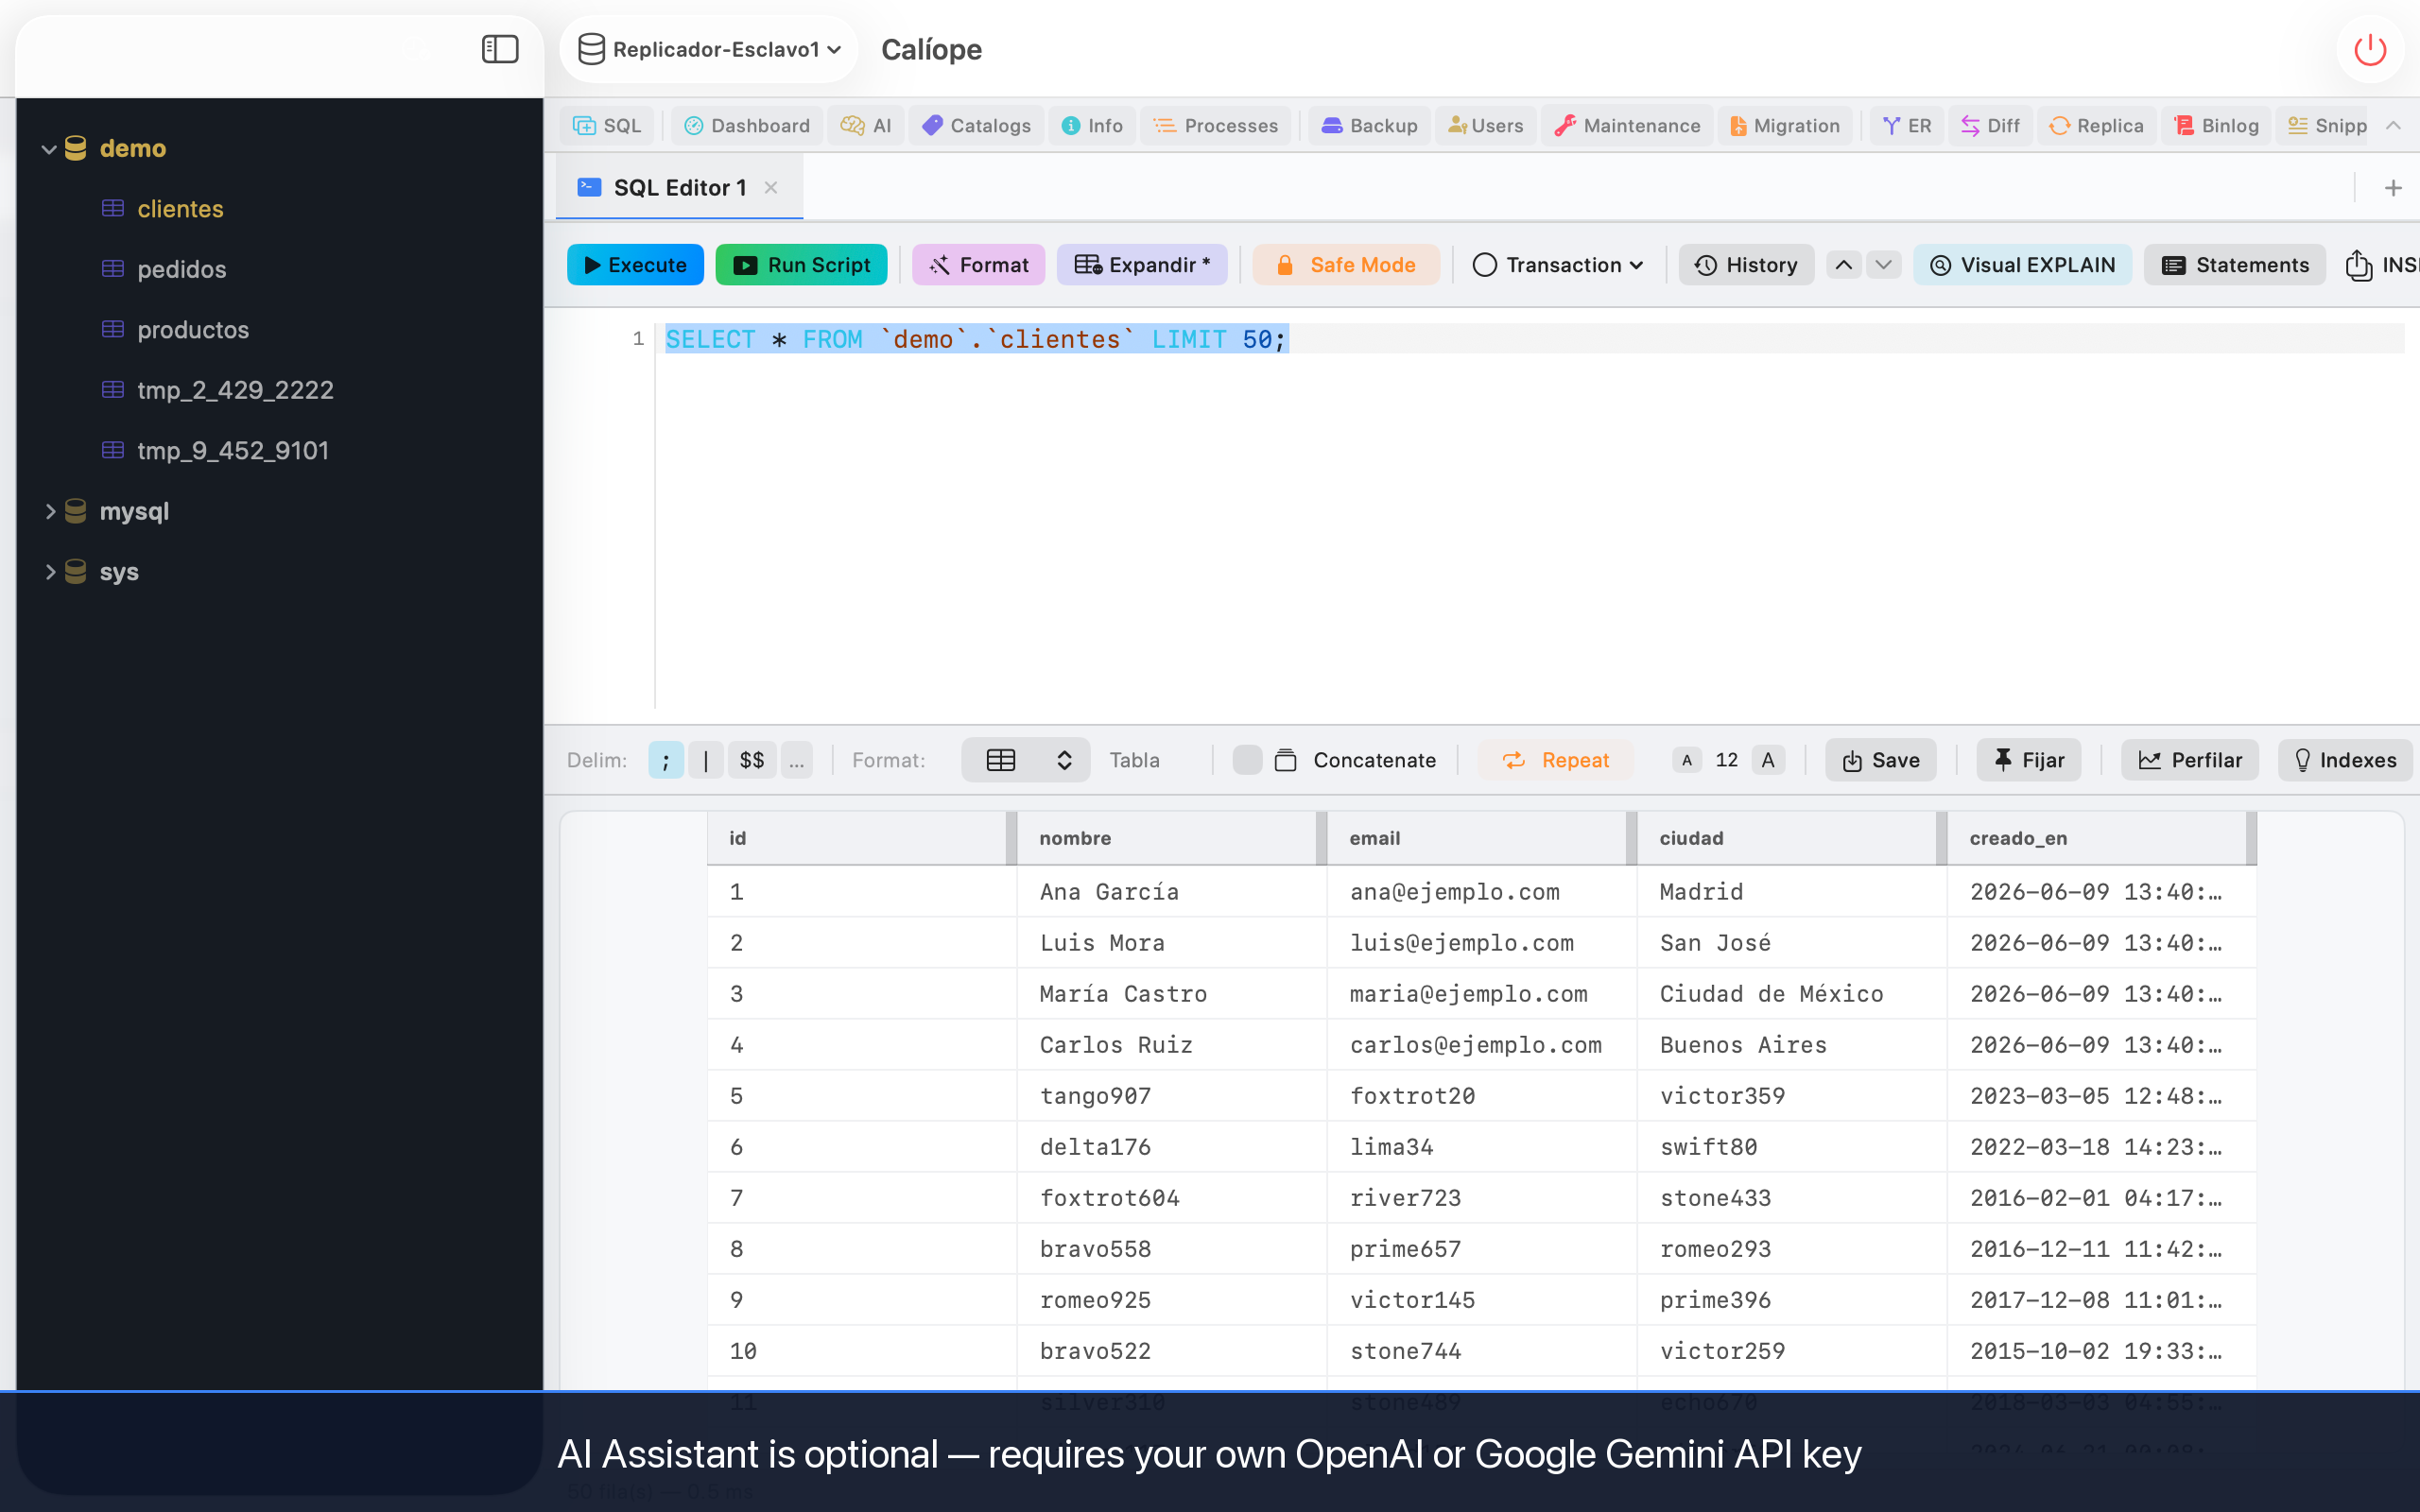Choose custom delimiter ellipsis option

[x=797, y=760]
